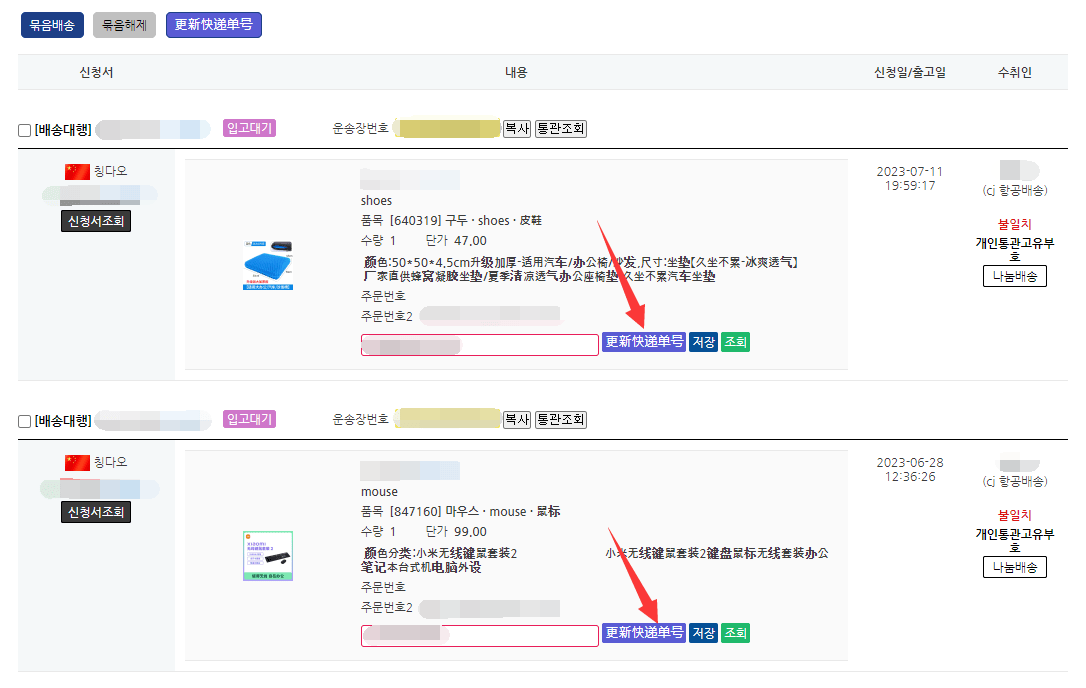
Task: Click 나눔배송 button for the first order
Action: 1015,276
